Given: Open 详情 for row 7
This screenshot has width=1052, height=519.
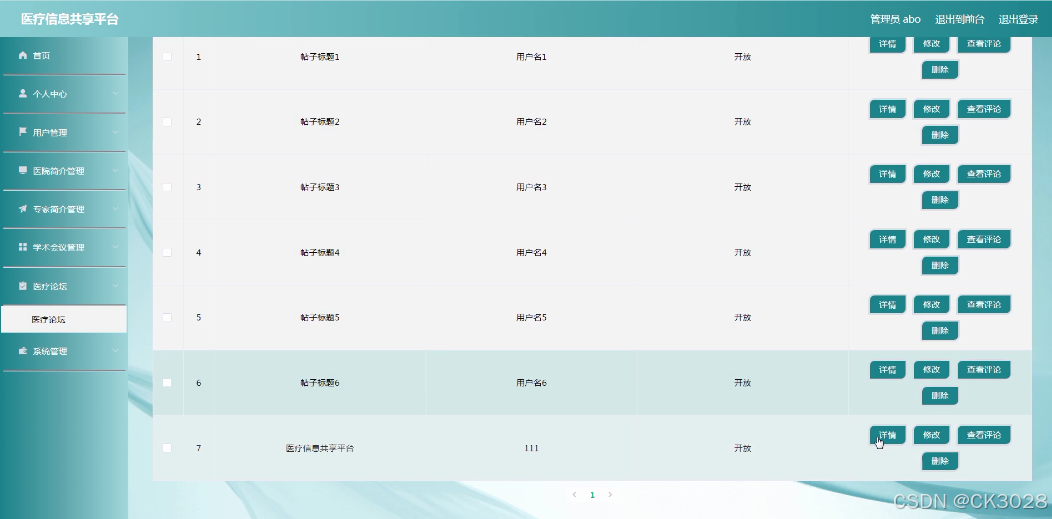Looking at the screenshot, I should coord(888,435).
